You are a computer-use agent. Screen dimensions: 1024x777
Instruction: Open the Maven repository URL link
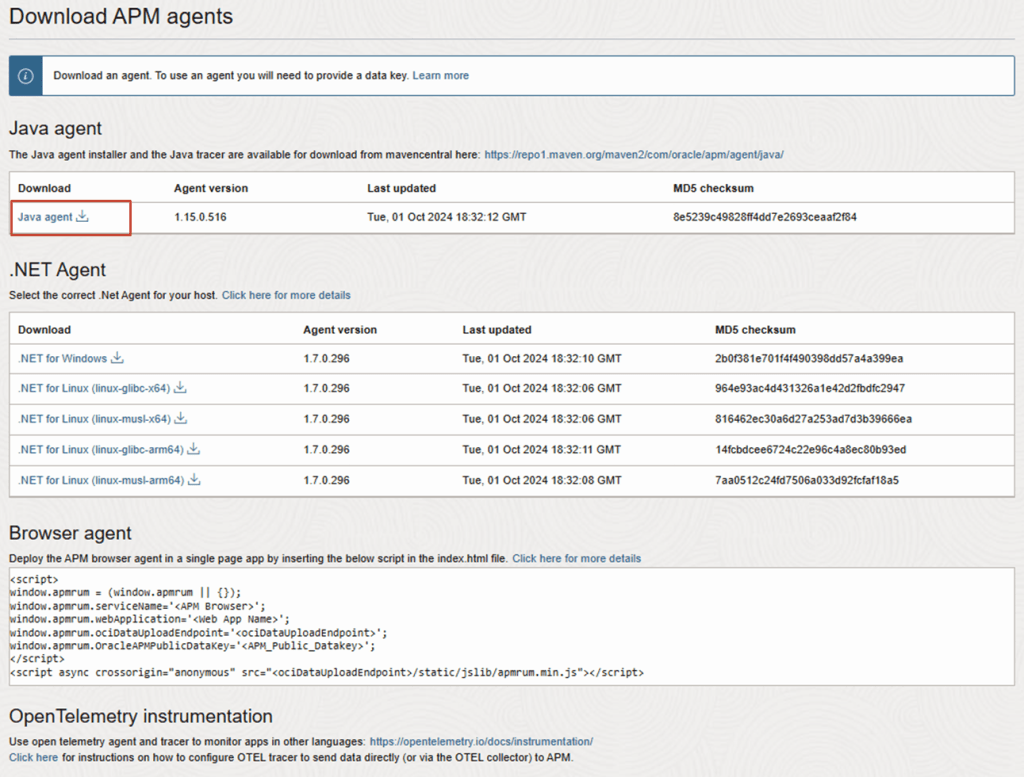click(x=634, y=155)
